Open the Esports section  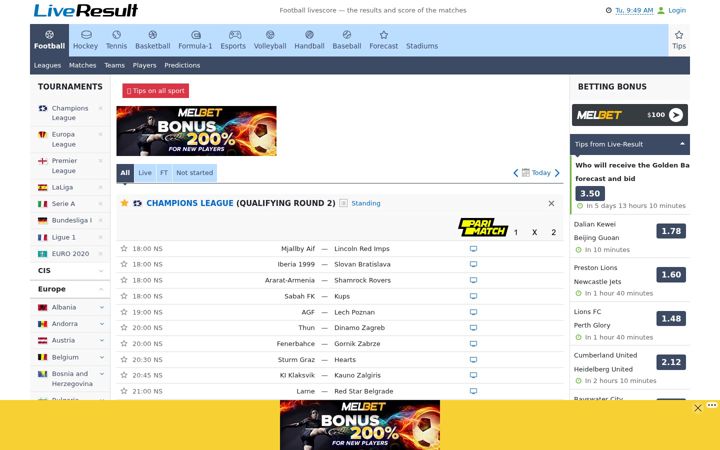pyautogui.click(x=233, y=40)
